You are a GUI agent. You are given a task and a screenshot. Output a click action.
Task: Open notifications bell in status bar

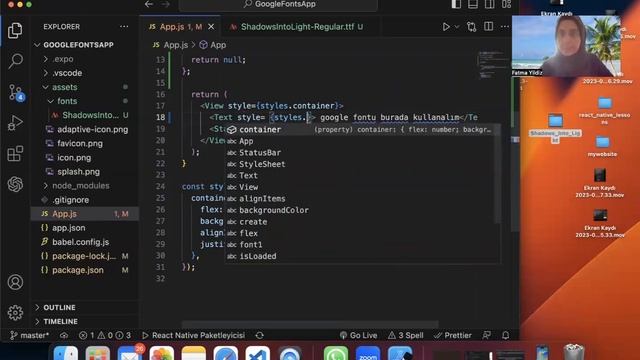(506, 335)
